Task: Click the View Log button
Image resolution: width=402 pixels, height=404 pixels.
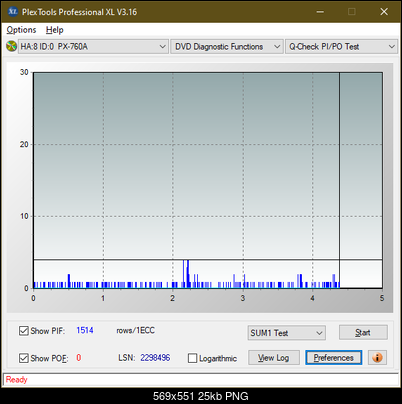Action: click(x=274, y=358)
